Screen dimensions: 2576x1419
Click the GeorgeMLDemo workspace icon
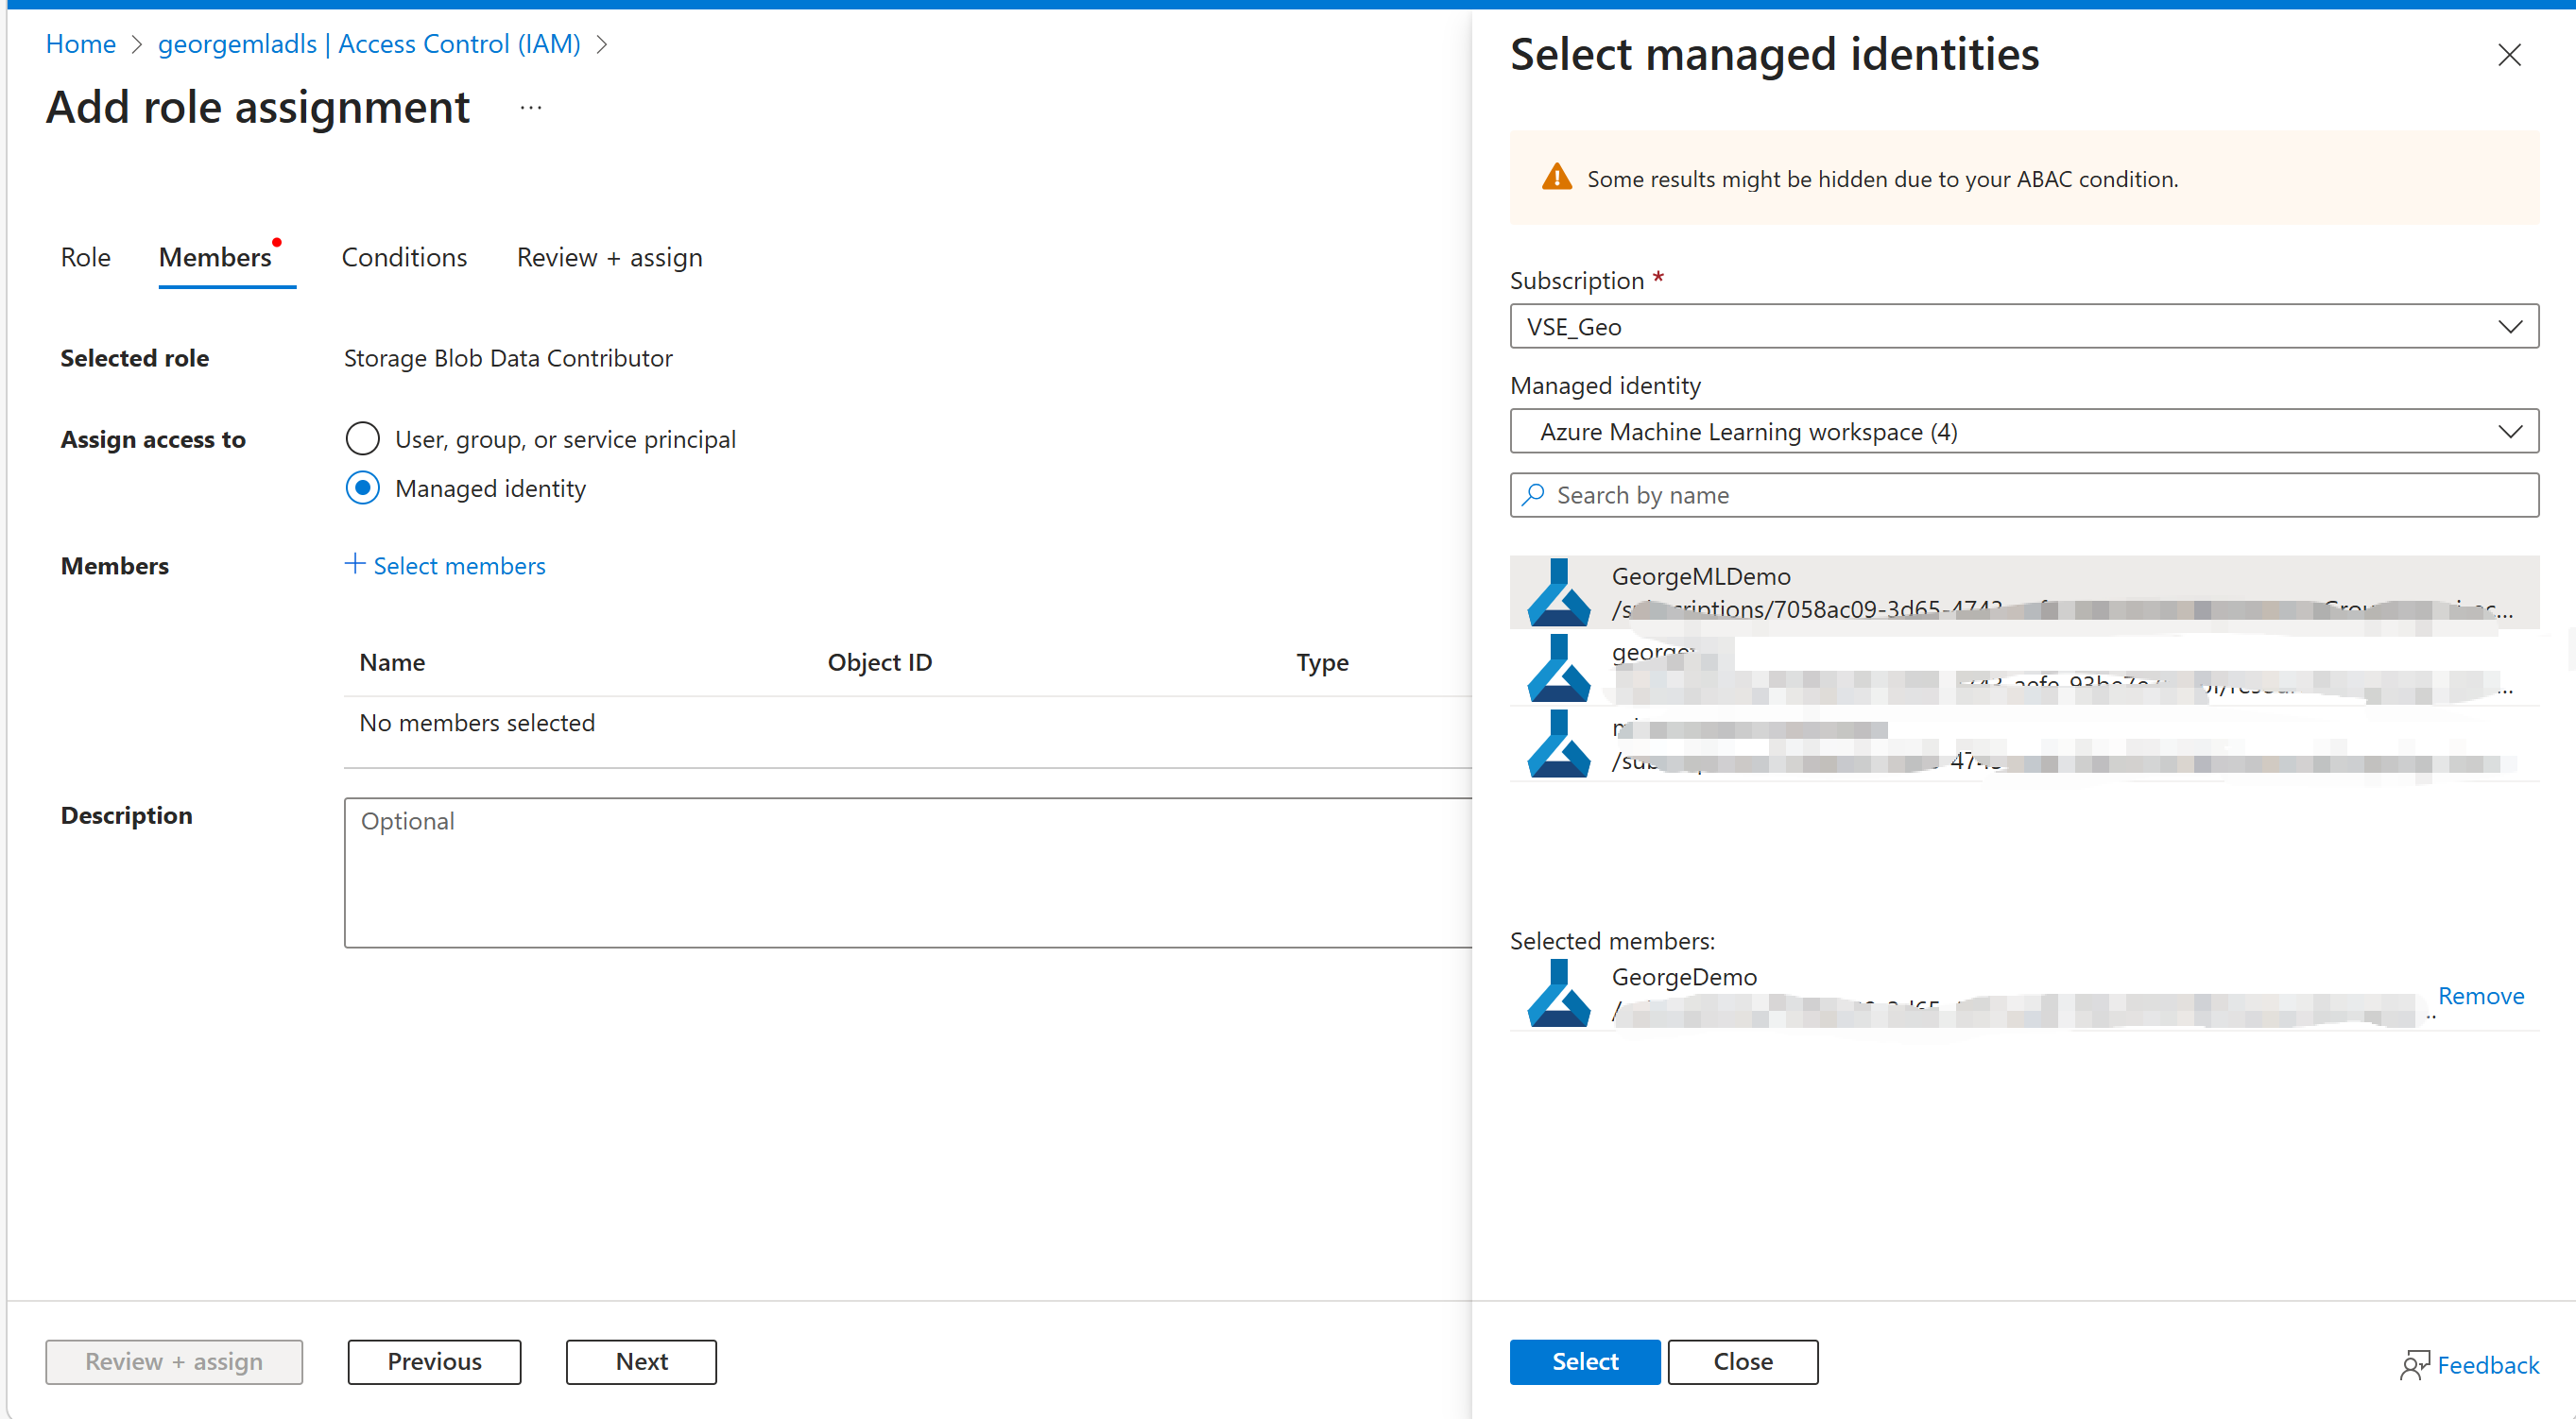1558,592
